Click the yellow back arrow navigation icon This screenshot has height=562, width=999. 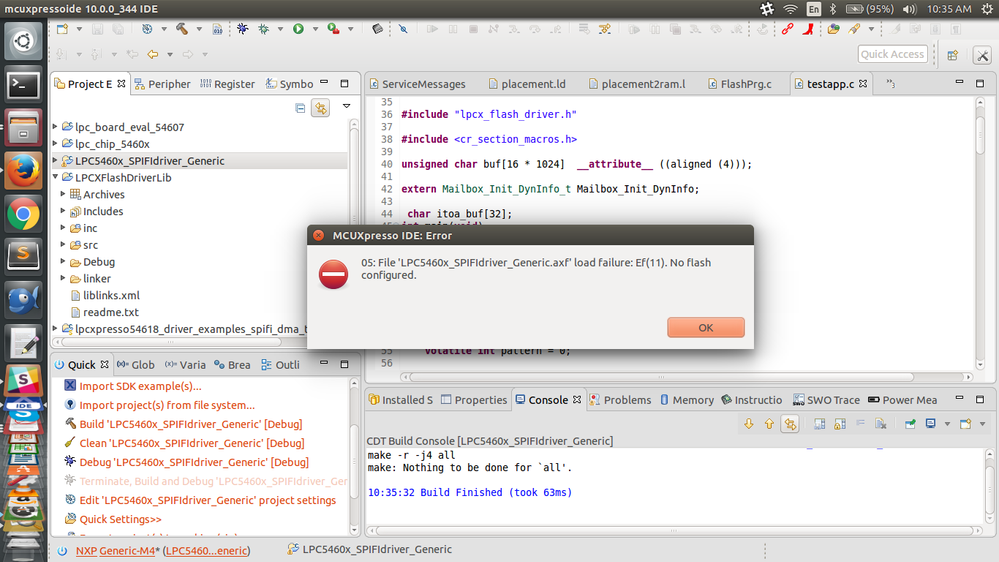pyautogui.click(x=153, y=54)
